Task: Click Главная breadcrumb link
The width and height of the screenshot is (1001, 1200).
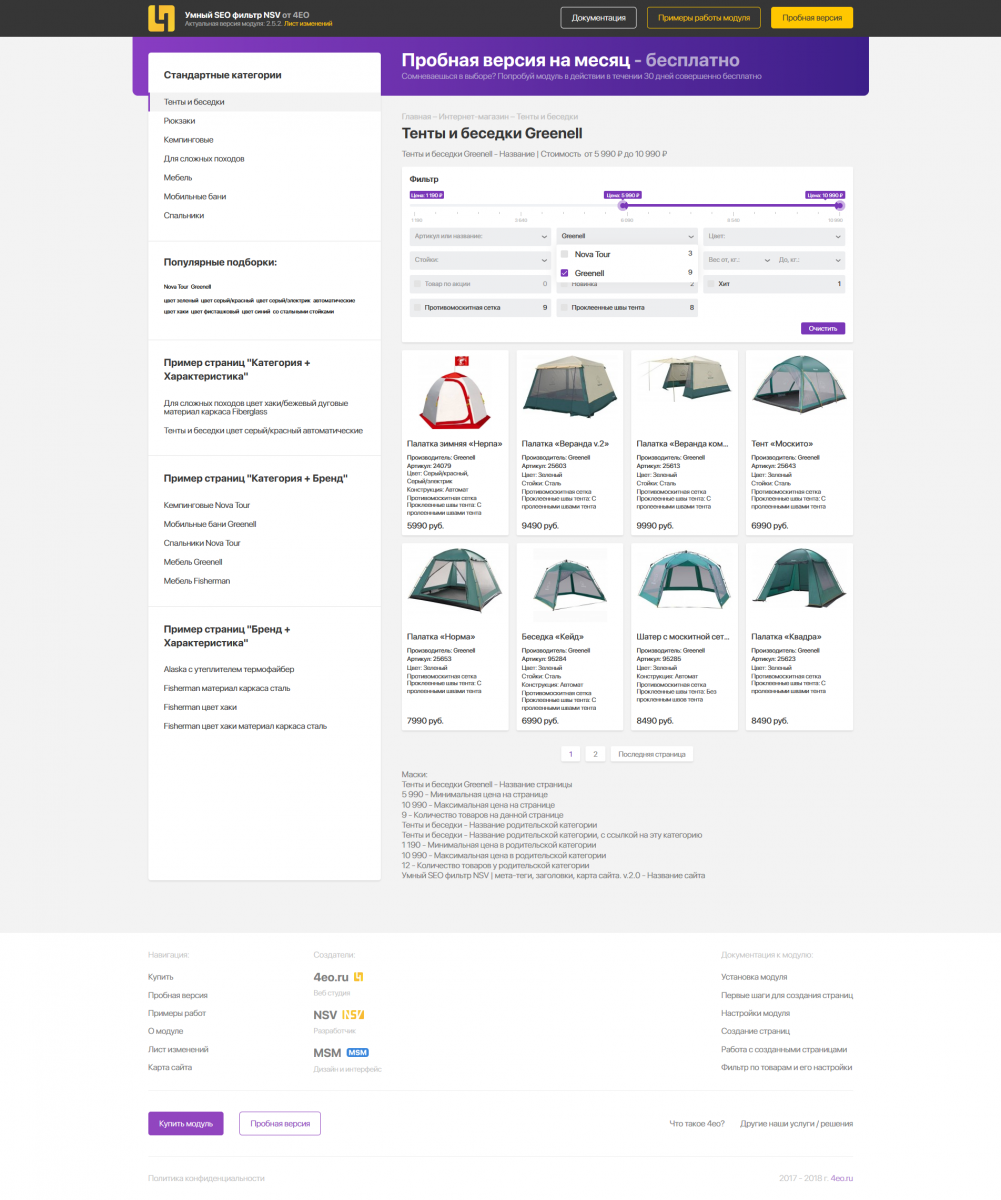Action: click(x=416, y=117)
